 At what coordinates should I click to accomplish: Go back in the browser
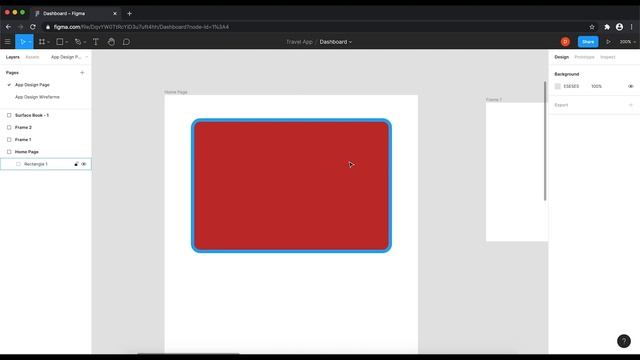click(x=8, y=27)
